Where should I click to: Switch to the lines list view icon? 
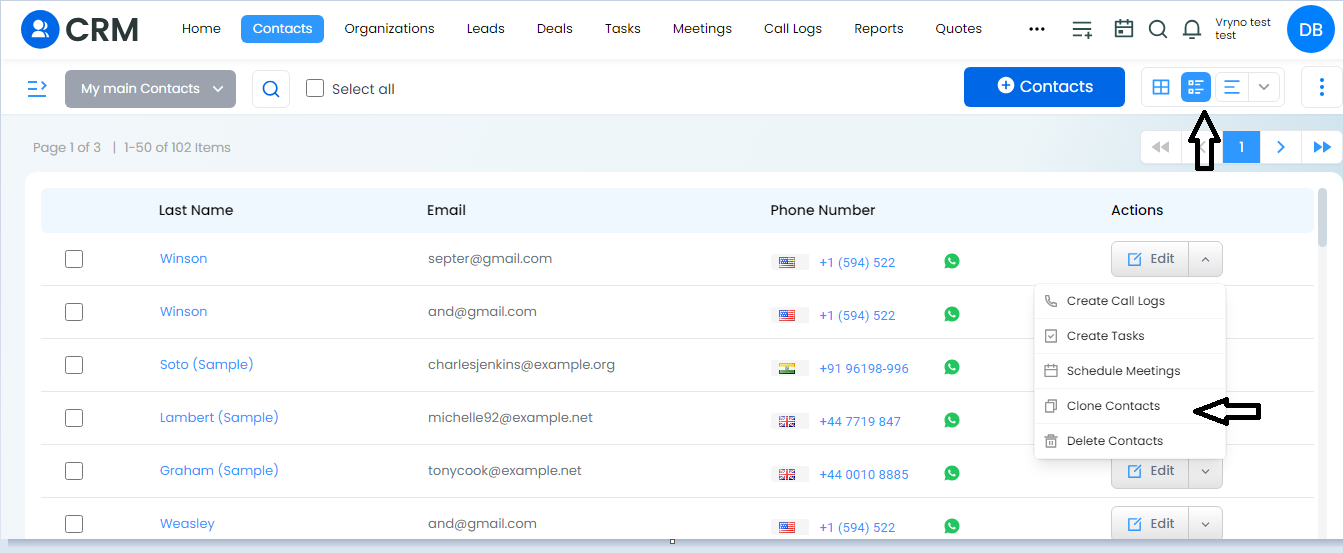pos(1232,87)
